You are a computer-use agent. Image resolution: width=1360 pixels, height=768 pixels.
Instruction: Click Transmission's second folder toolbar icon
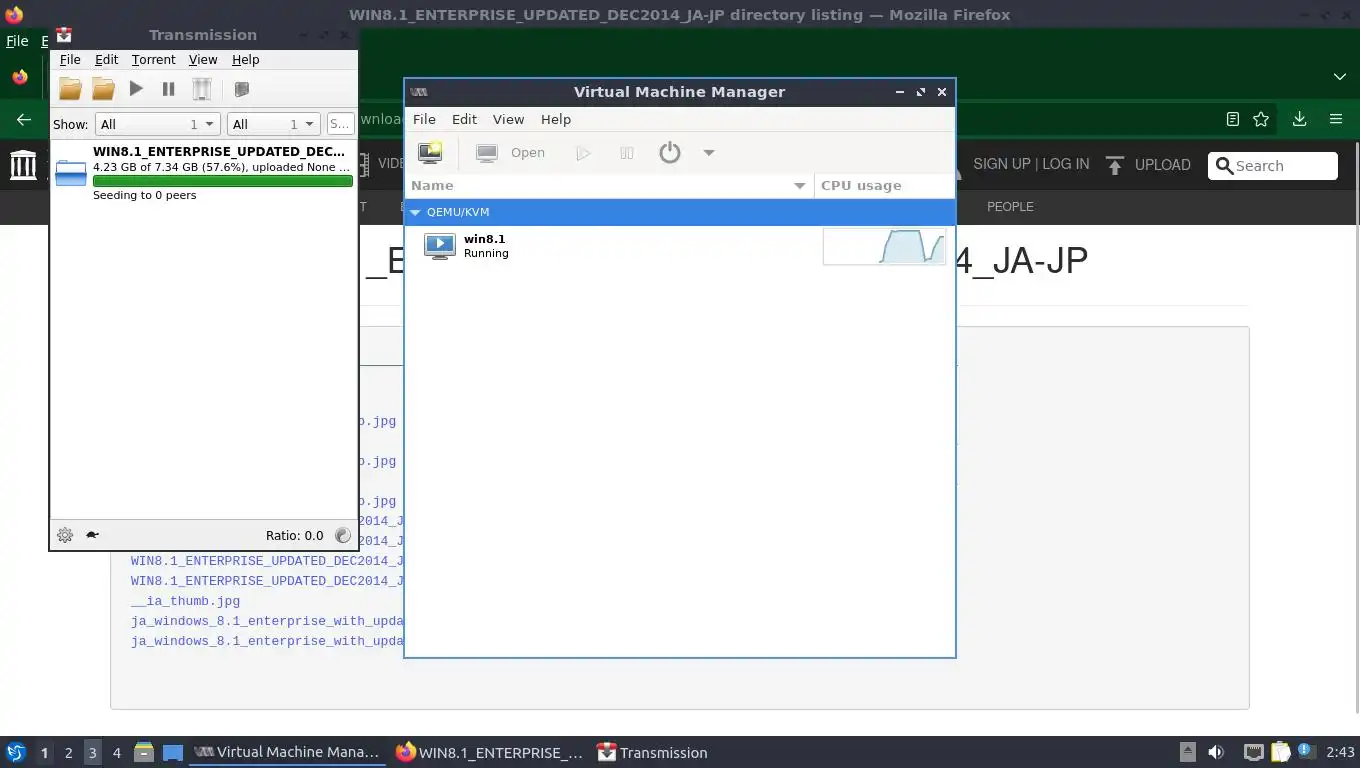coord(103,89)
